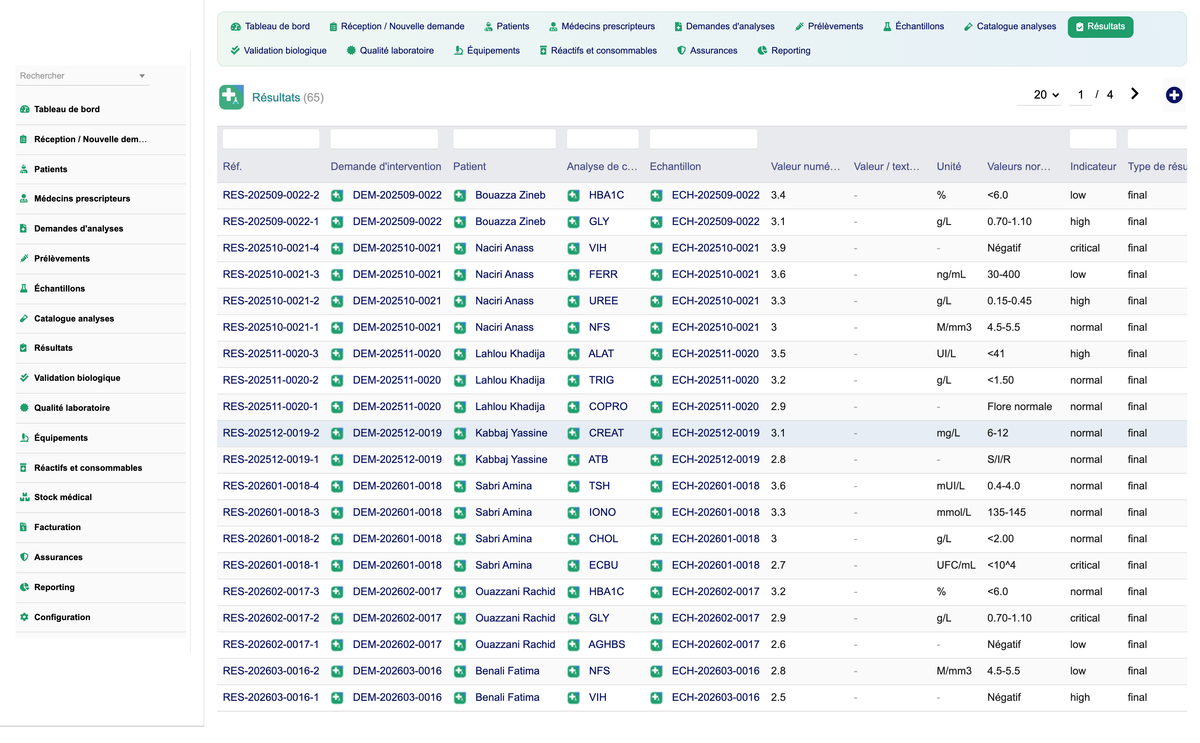This screenshot has height=743, width=1200.
Task: Click demand icon in RES-202509-0022-2 row
Action: coord(337,195)
